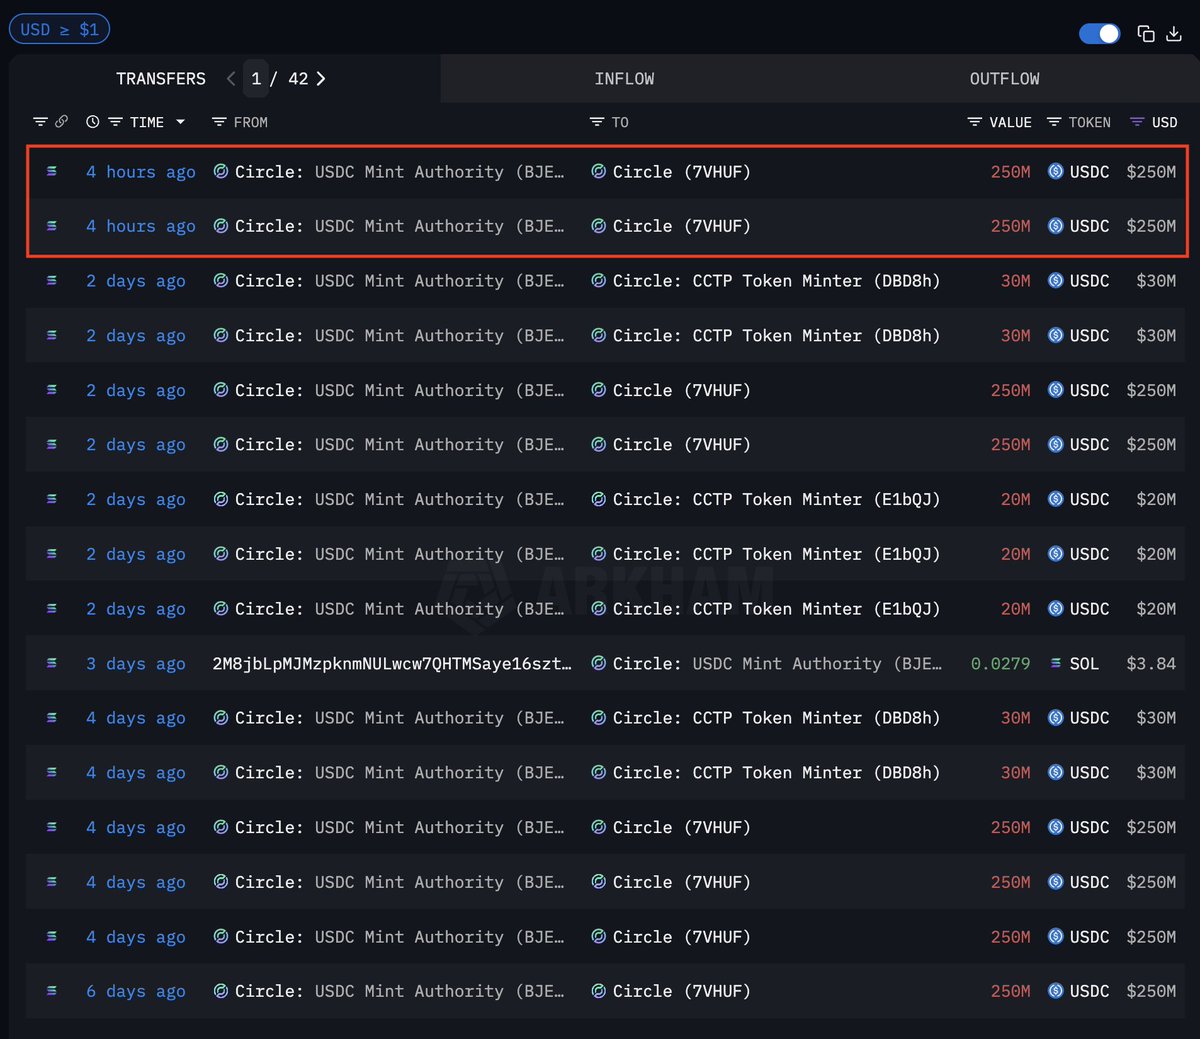Click Circle: USDC Mint Authority in the TO column
Image resolution: width=1200 pixels, height=1039 pixels.
click(777, 664)
